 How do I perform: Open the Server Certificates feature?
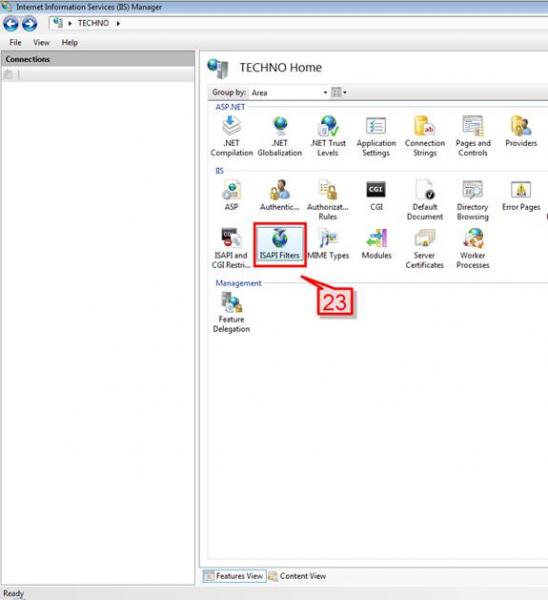point(424,249)
